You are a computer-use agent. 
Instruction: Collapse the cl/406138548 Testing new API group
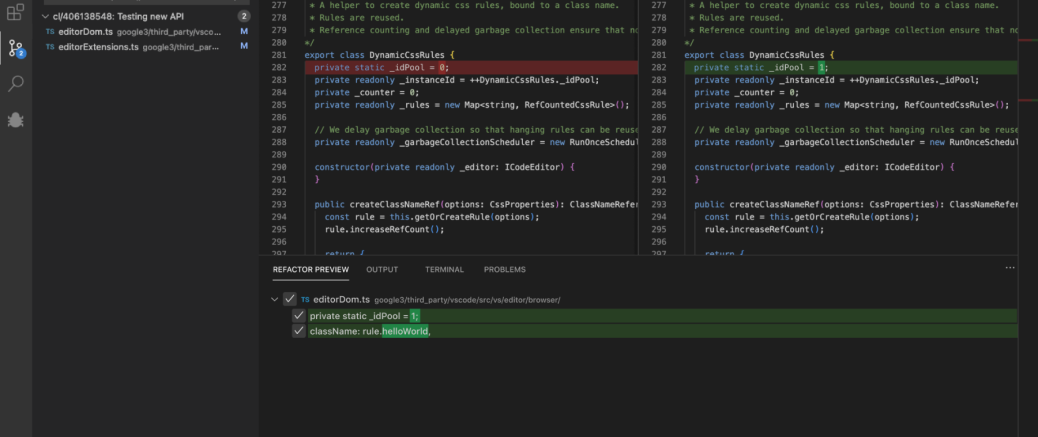point(45,17)
